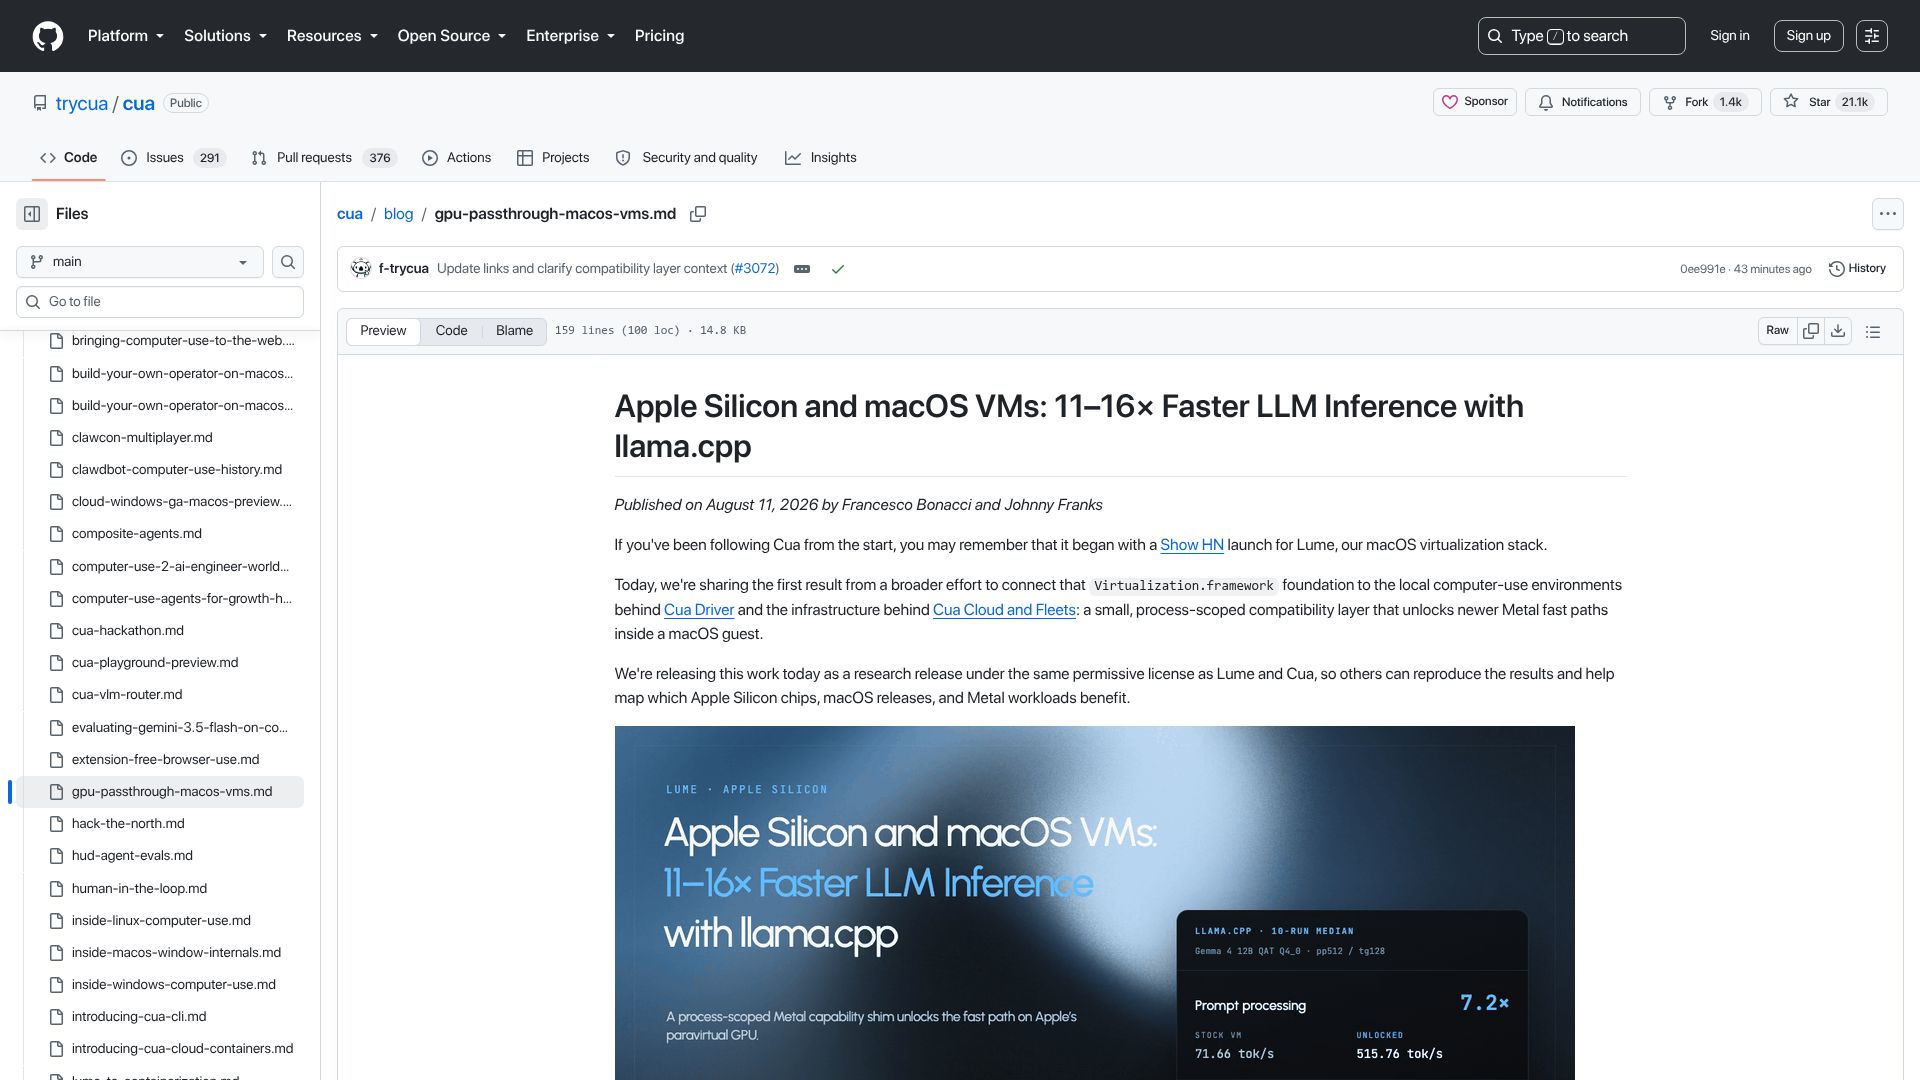Switch to Code view
Viewport: 1920px width, 1080px height.
[x=451, y=331]
